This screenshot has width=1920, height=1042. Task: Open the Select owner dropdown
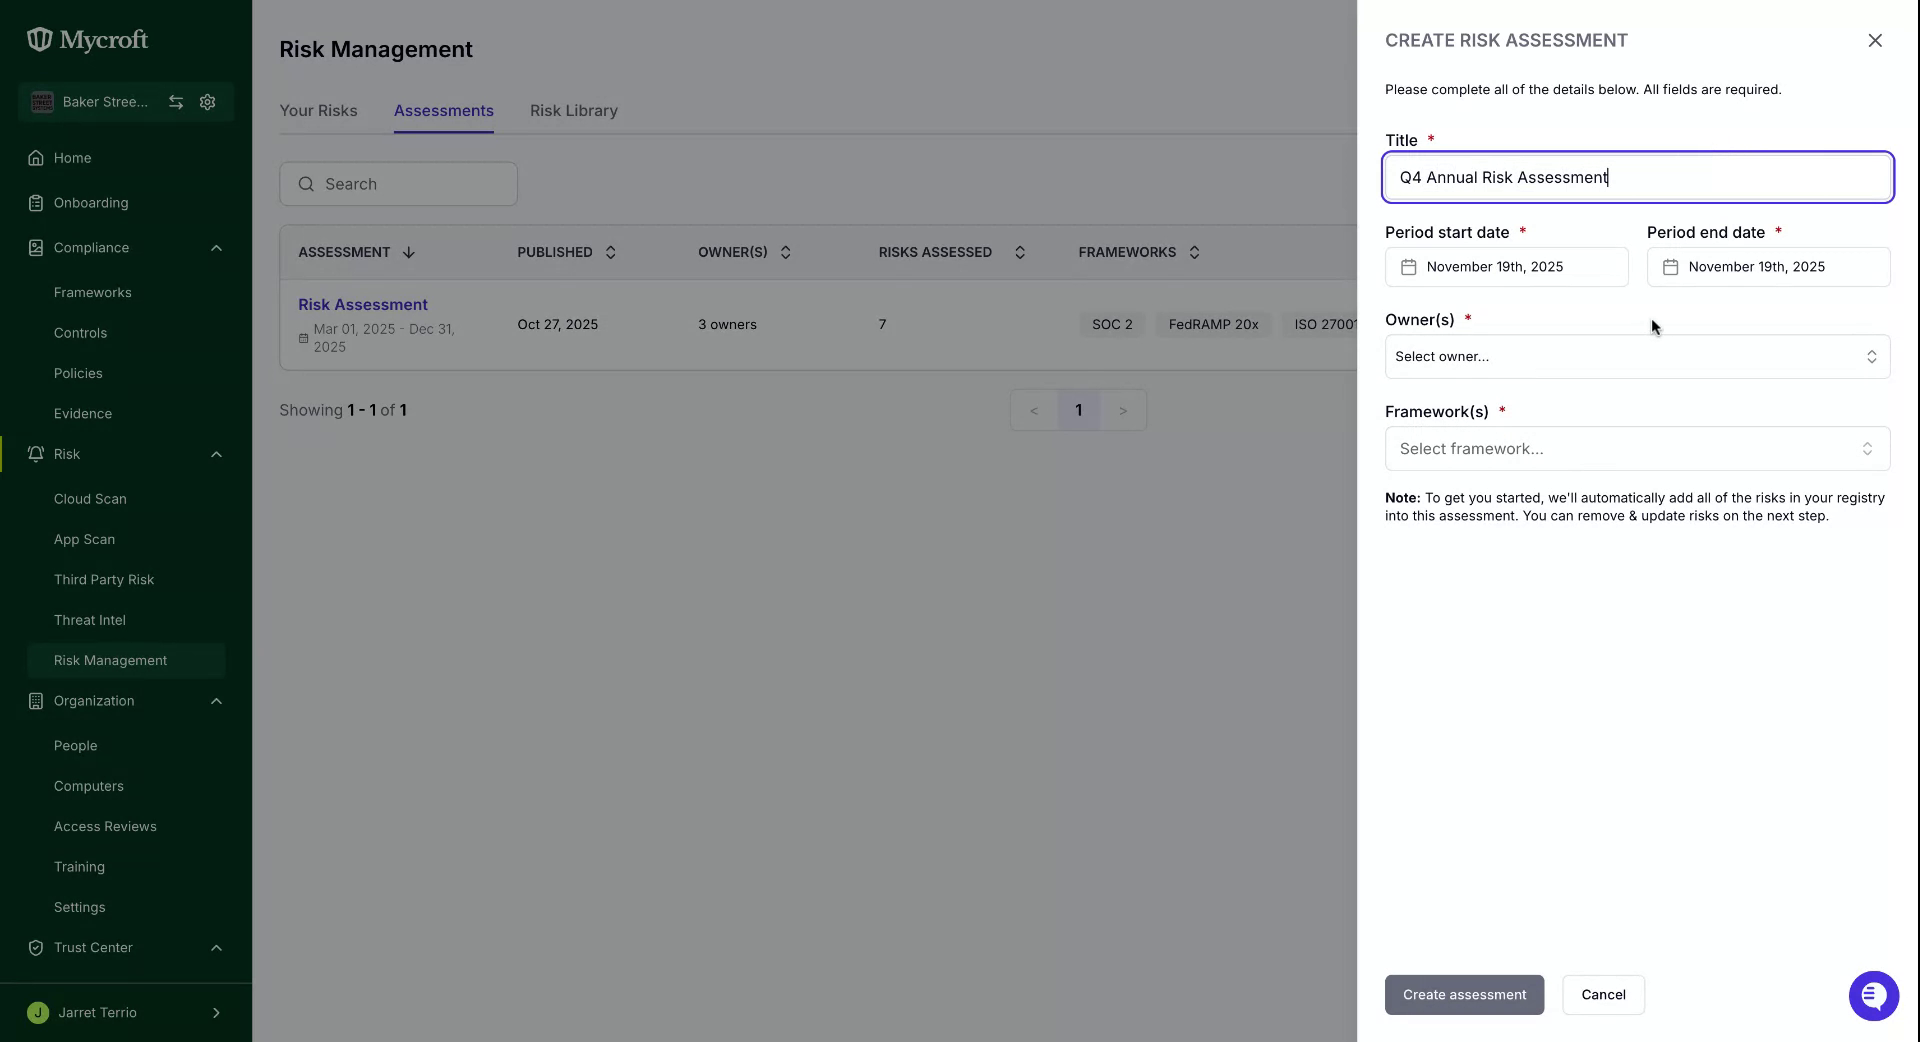pyautogui.click(x=1637, y=357)
